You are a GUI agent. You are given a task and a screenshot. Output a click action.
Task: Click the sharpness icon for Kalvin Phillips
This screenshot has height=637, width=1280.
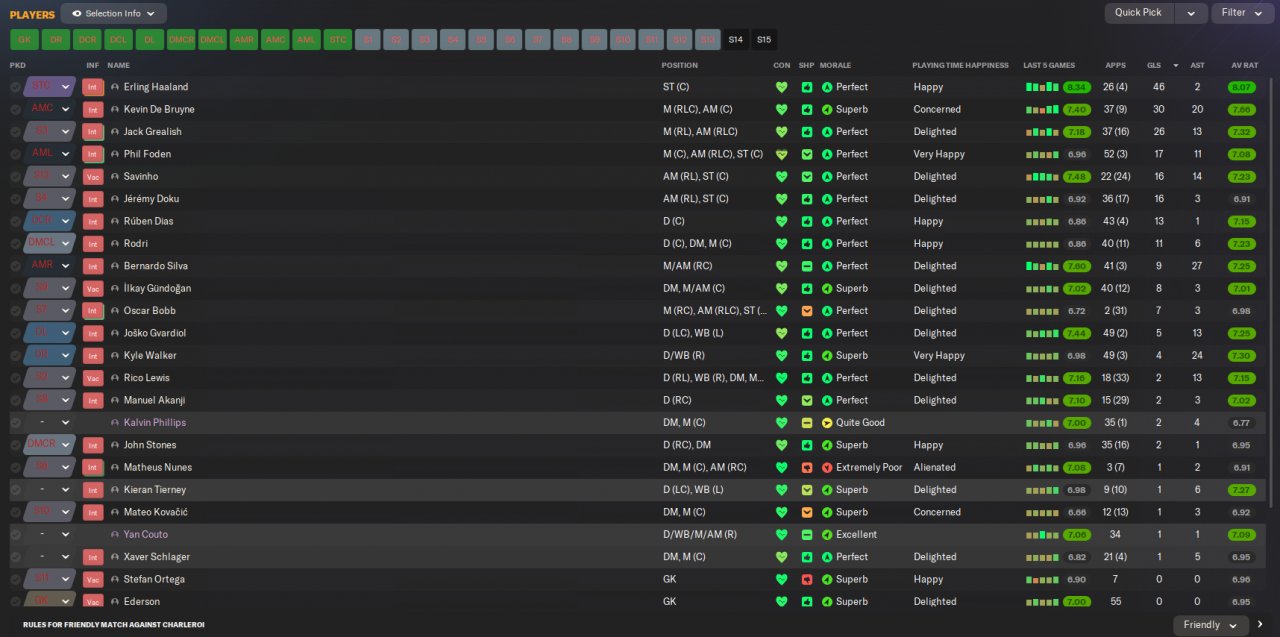[x=807, y=423]
